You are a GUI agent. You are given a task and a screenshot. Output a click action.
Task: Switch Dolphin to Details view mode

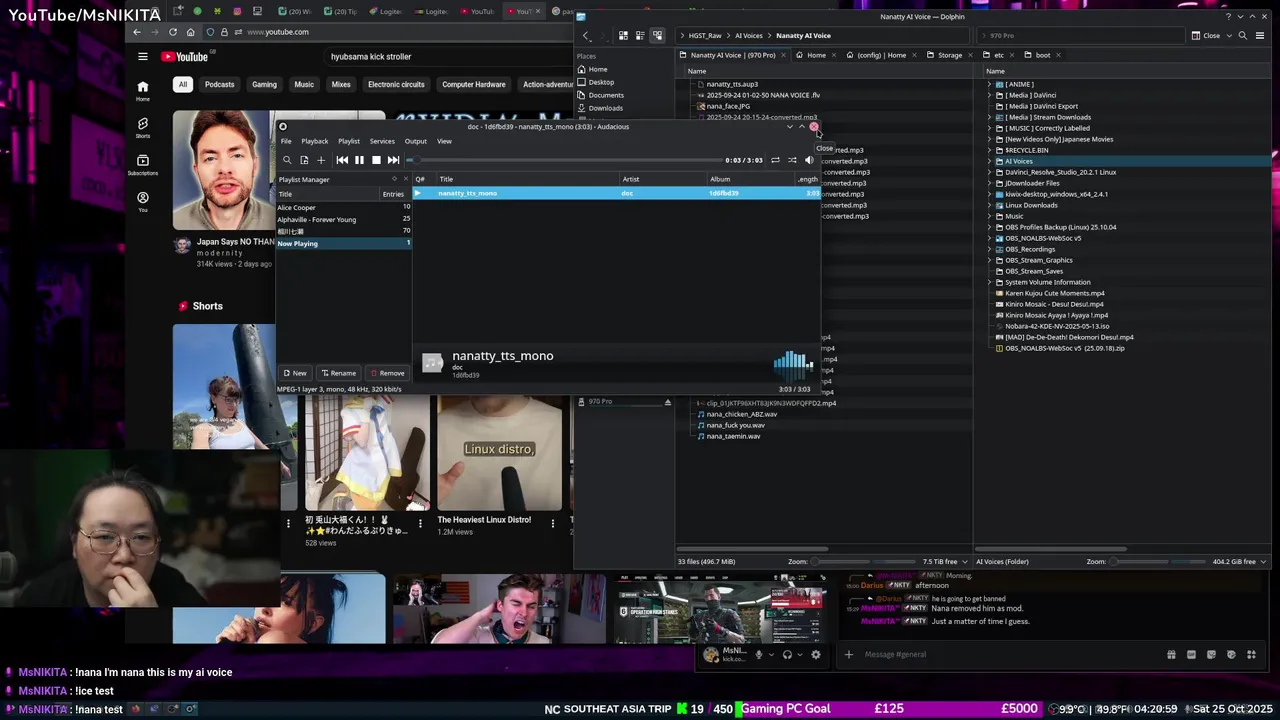[x=657, y=35]
